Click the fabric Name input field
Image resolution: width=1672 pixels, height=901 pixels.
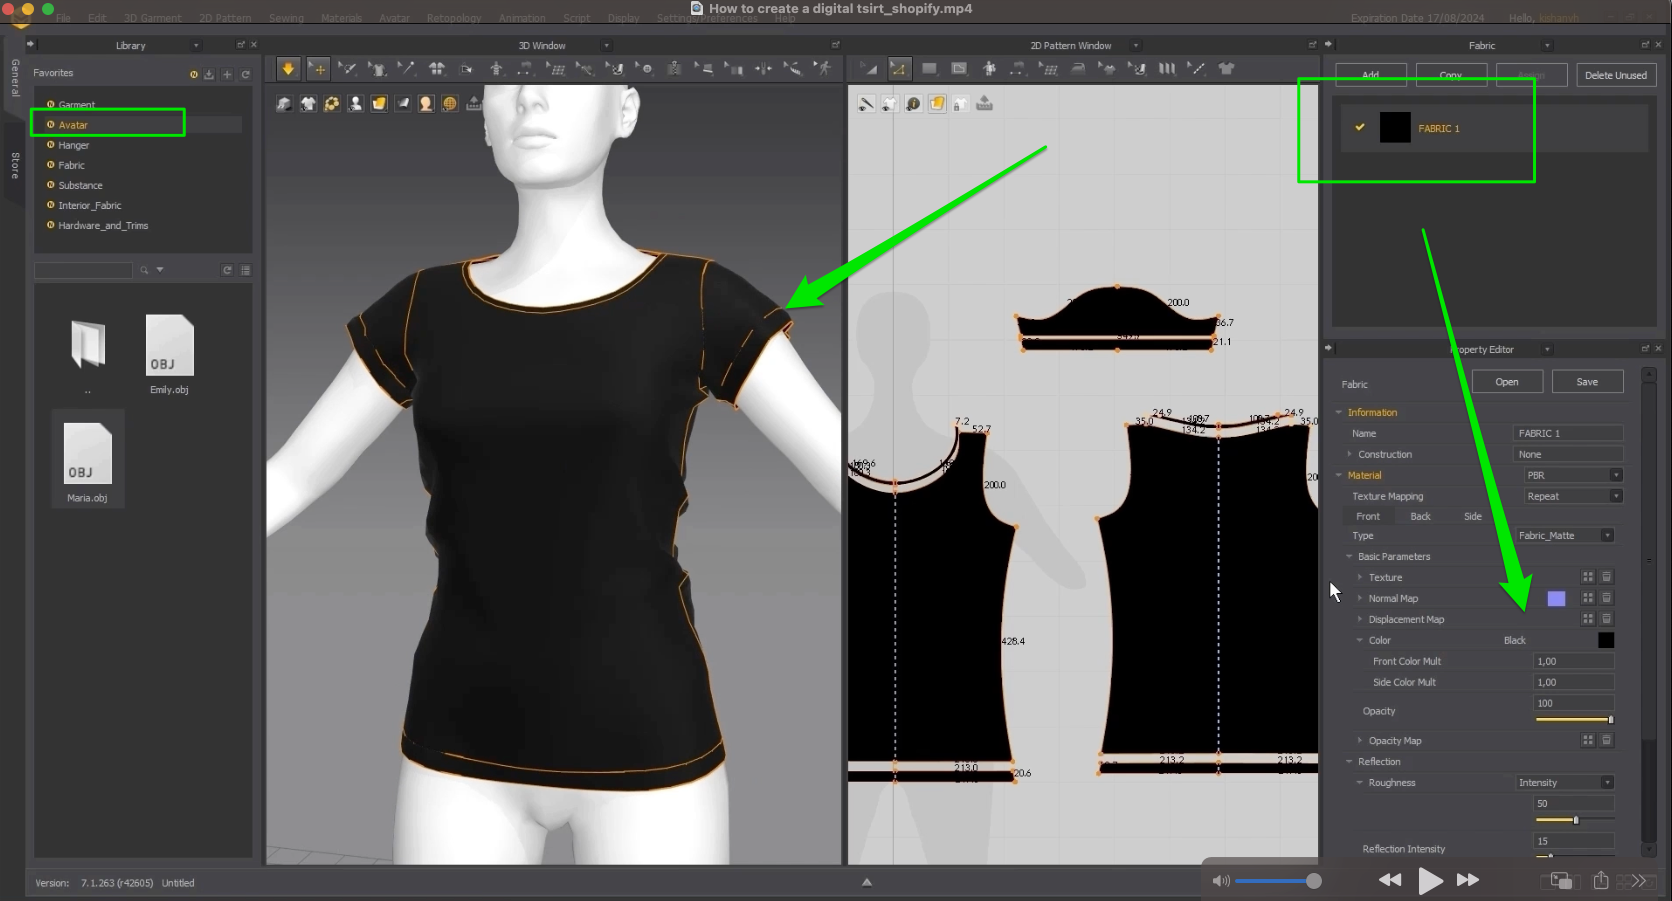point(1568,433)
